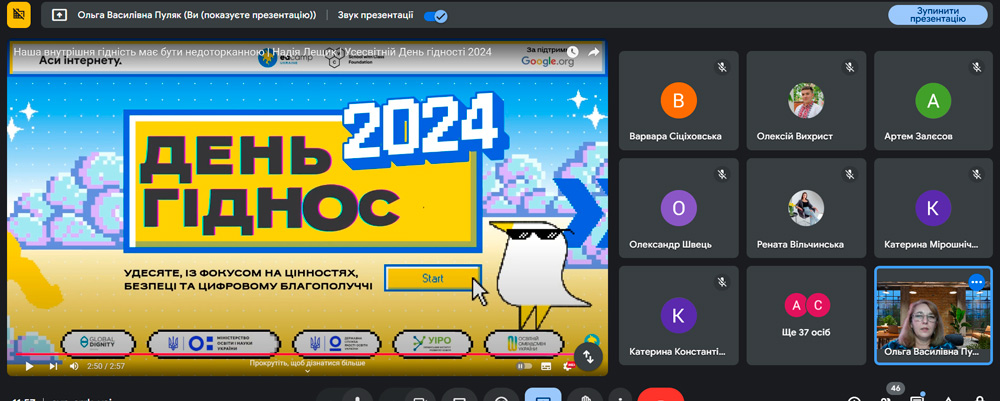The height and width of the screenshot is (401, 1000).
Task: Expand 'Прокрутіть, щоб дізнатися більше' chevron
Action: (x=307, y=371)
